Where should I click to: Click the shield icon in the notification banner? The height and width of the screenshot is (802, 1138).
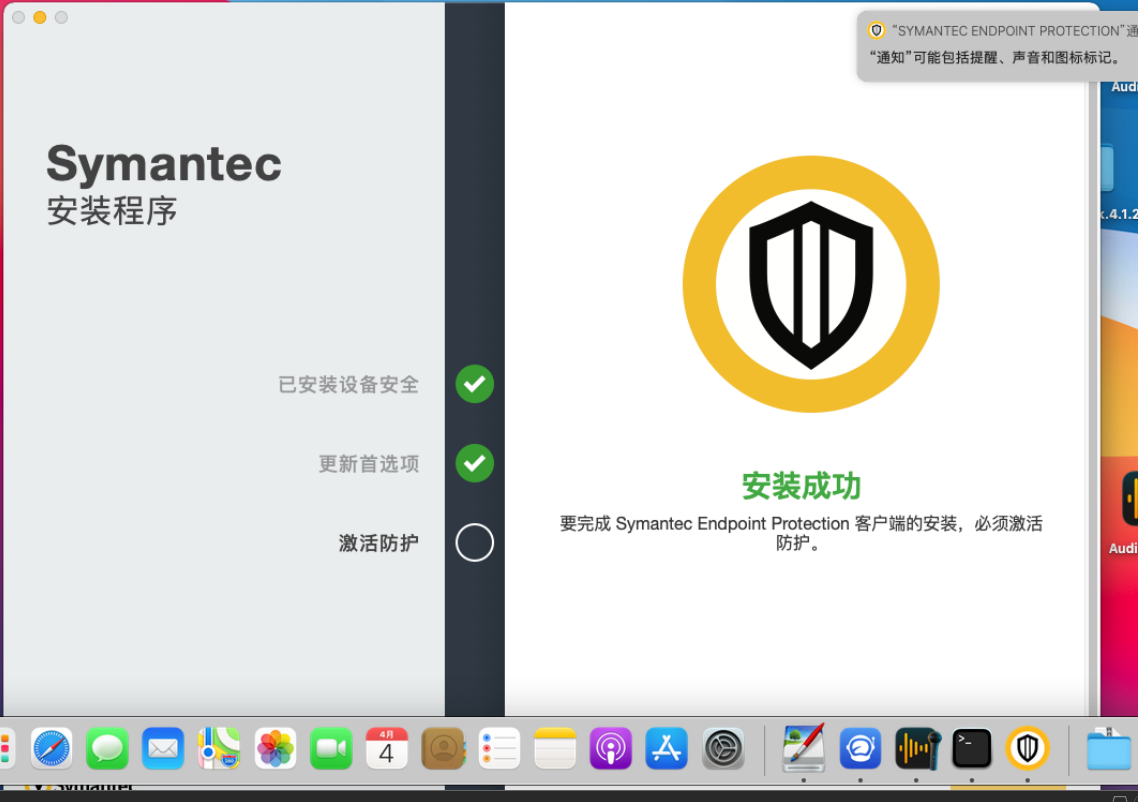click(x=877, y=30)
